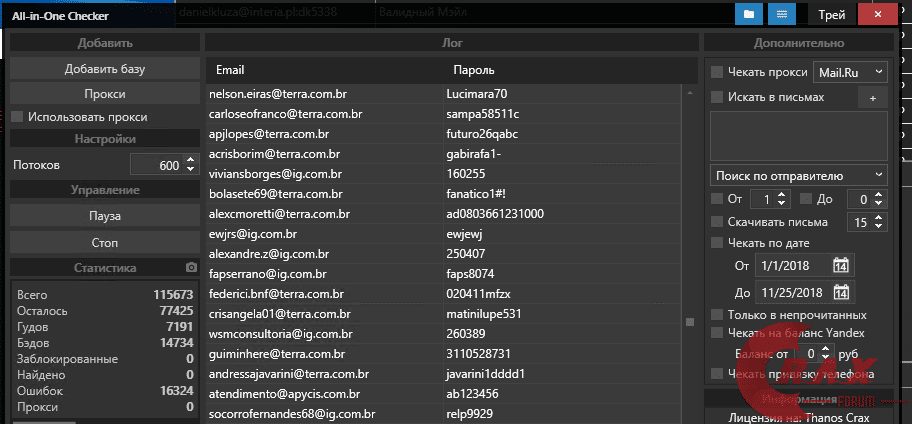Select row bolasete69@terra.com.br

(x=443, y=194)
